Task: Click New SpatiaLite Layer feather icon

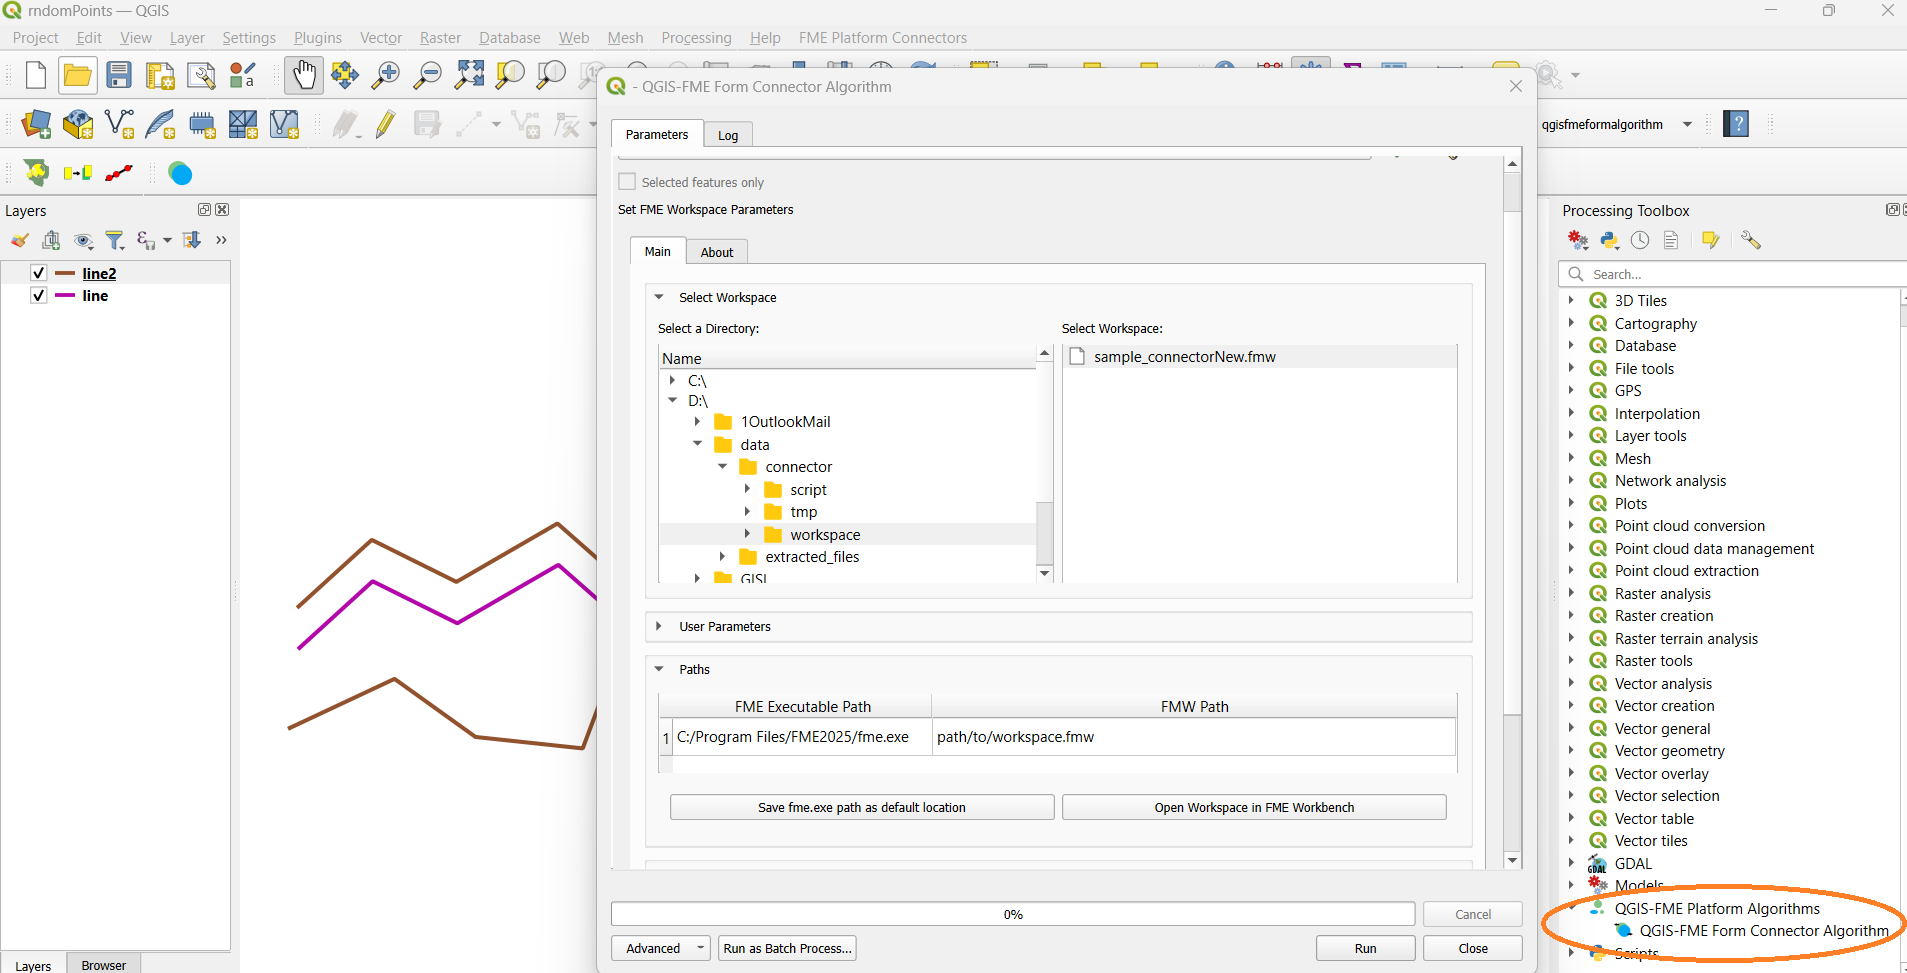Action: point(160,124)
